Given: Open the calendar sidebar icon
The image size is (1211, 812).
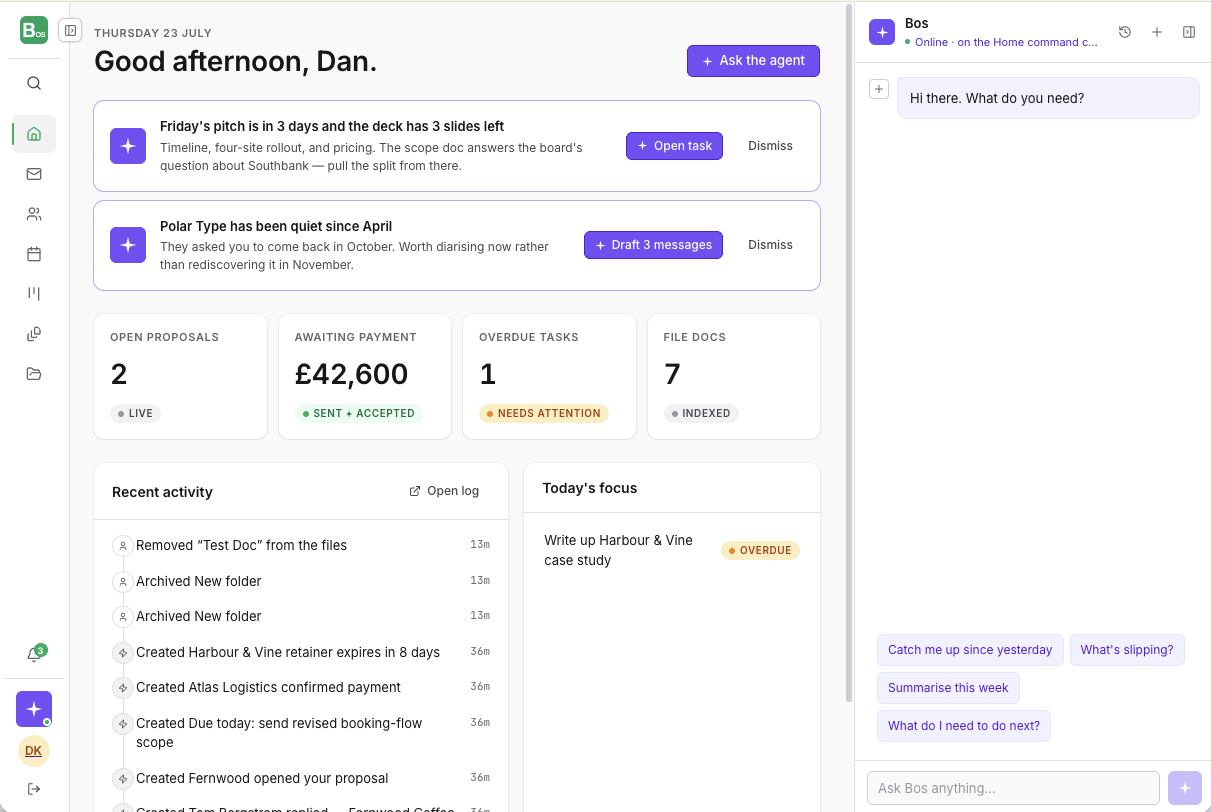Looking at the screenshot, I should [x=34, y=254].
